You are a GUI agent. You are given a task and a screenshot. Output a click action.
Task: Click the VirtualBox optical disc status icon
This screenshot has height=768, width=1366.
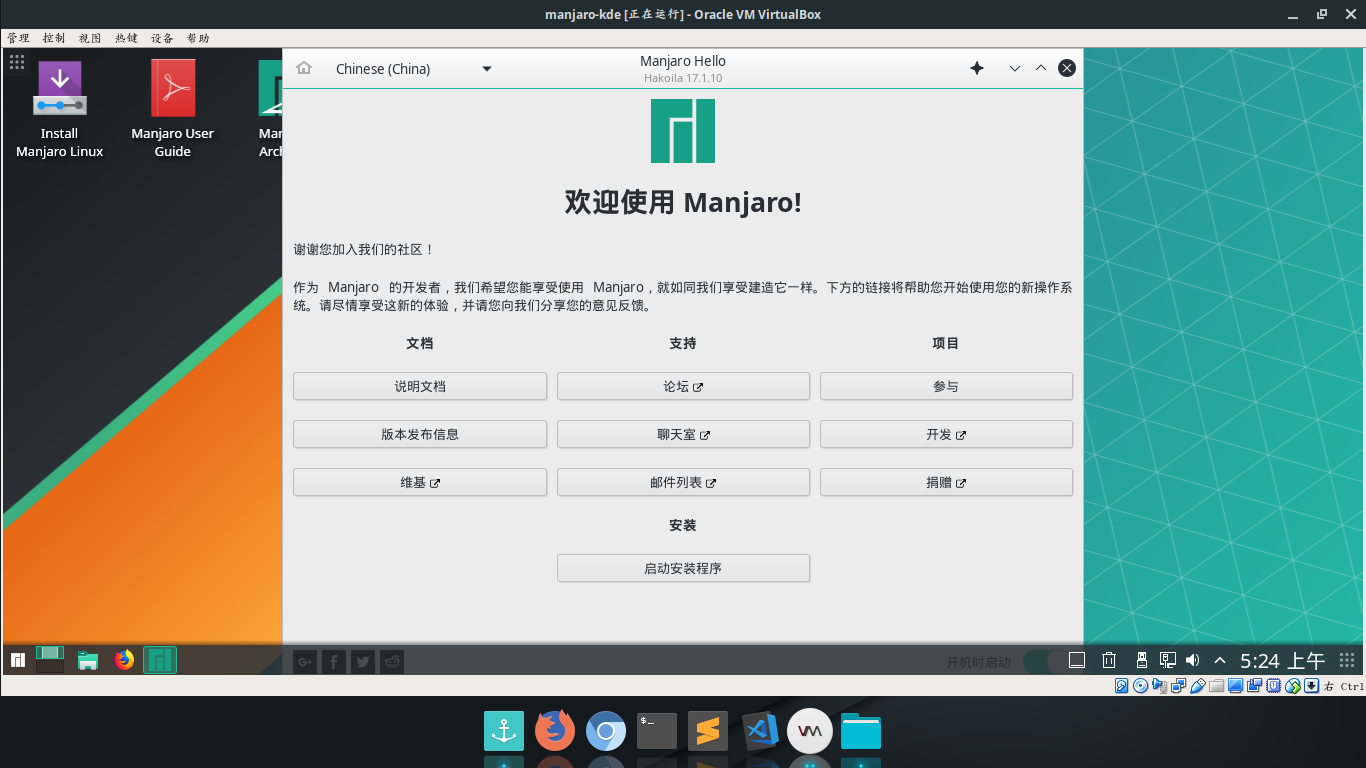1140,686
